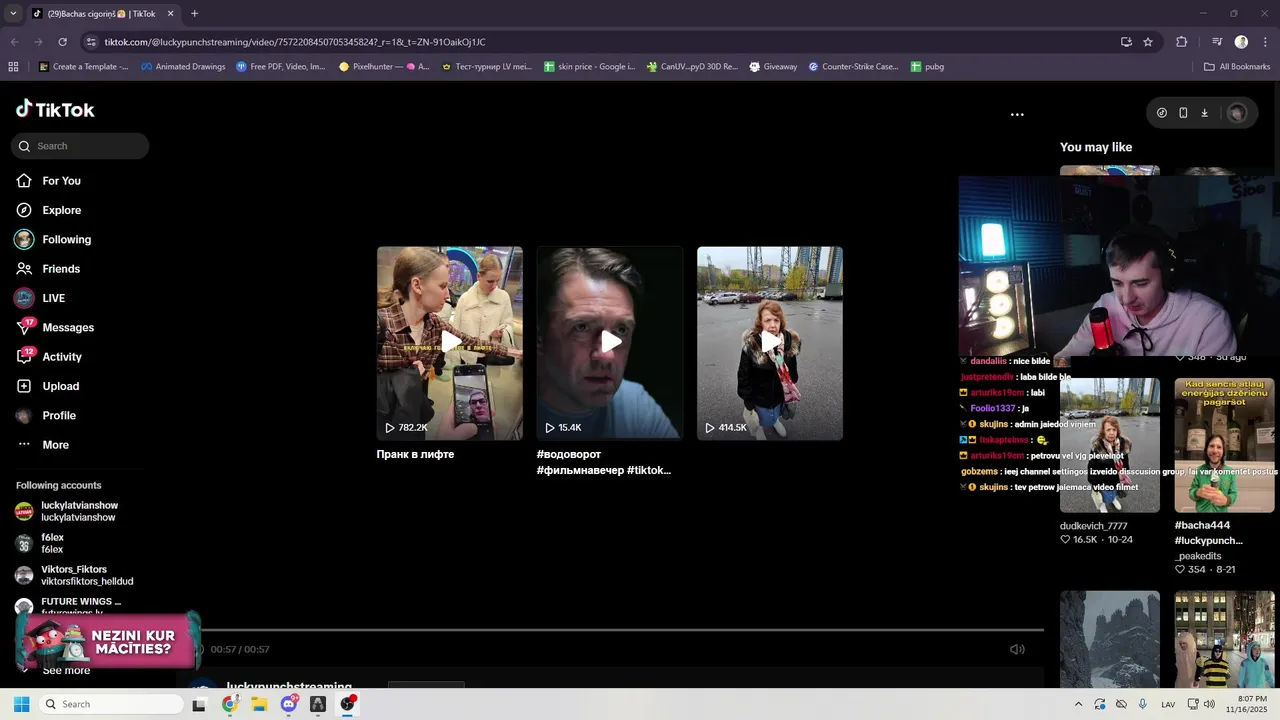
Task: Open the 'Giveaway' bookmark
Action: (772, 67)
